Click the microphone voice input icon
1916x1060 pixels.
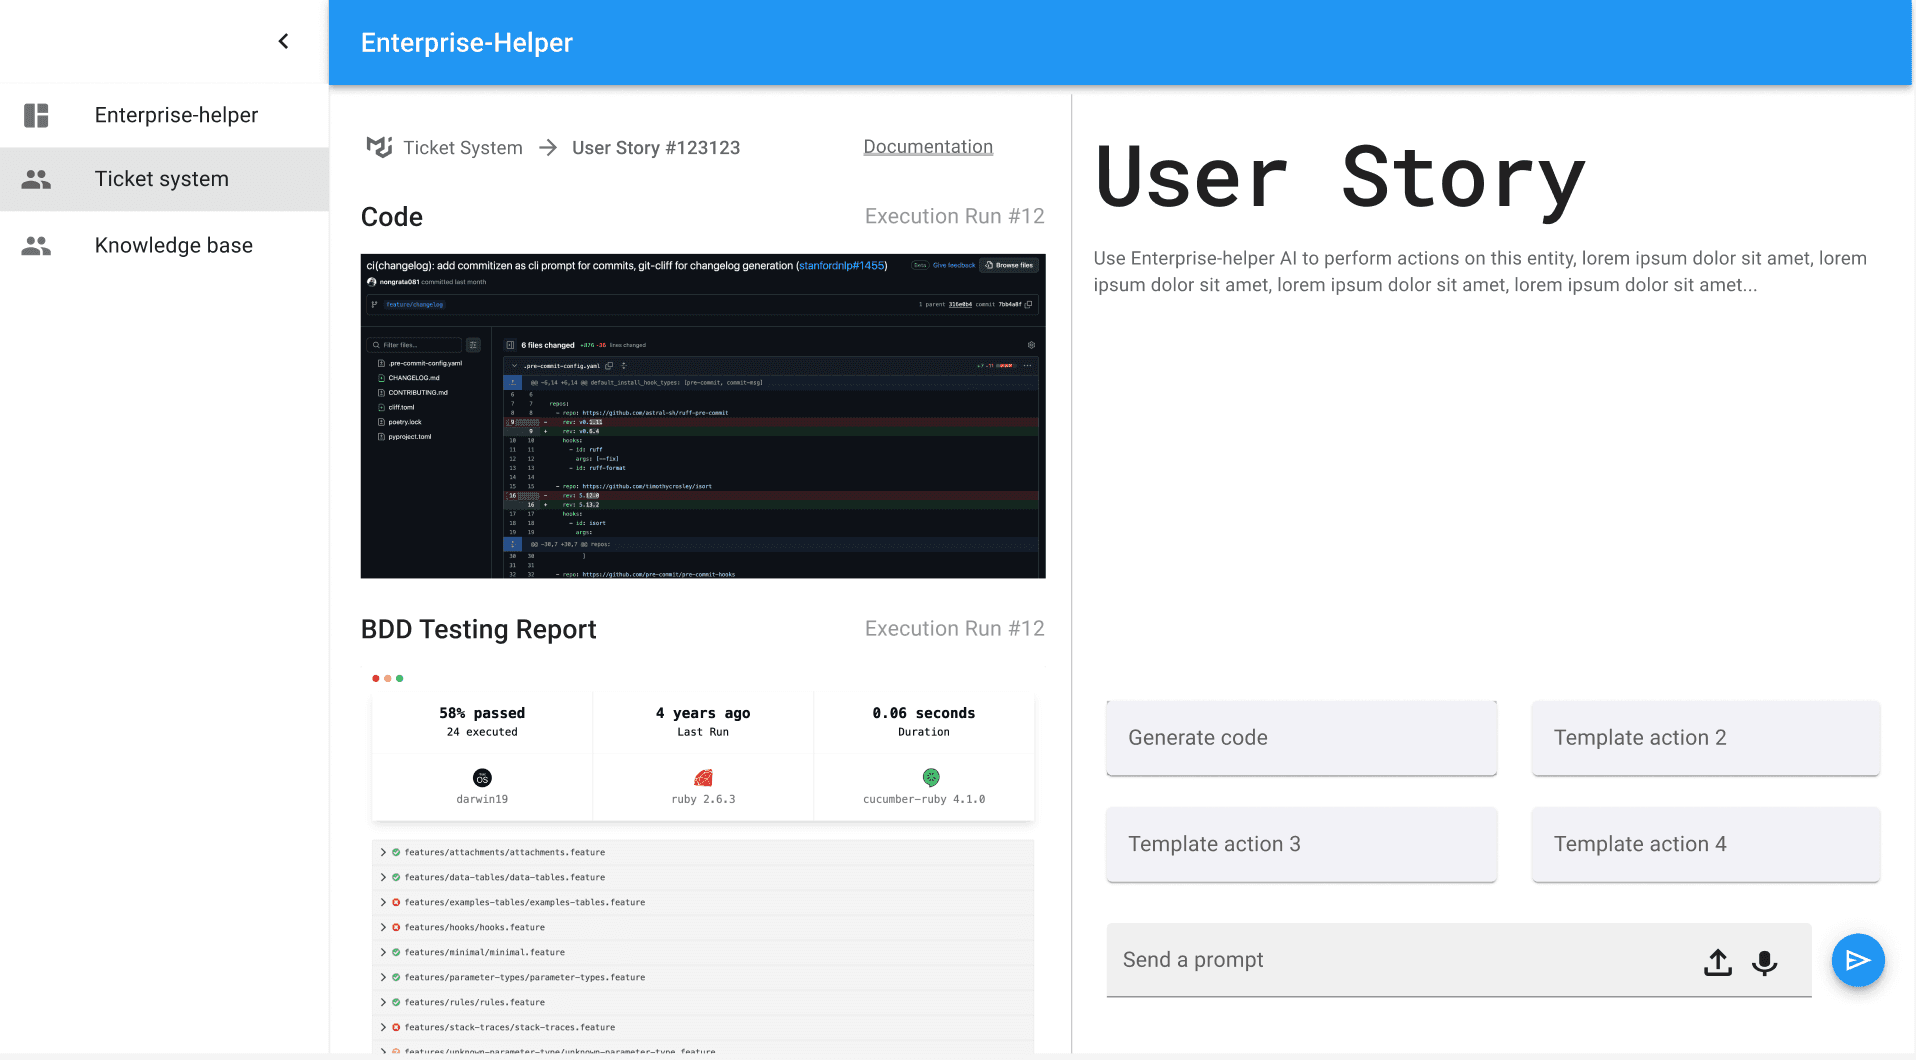pyautogui.click(x=1764, y=961)
